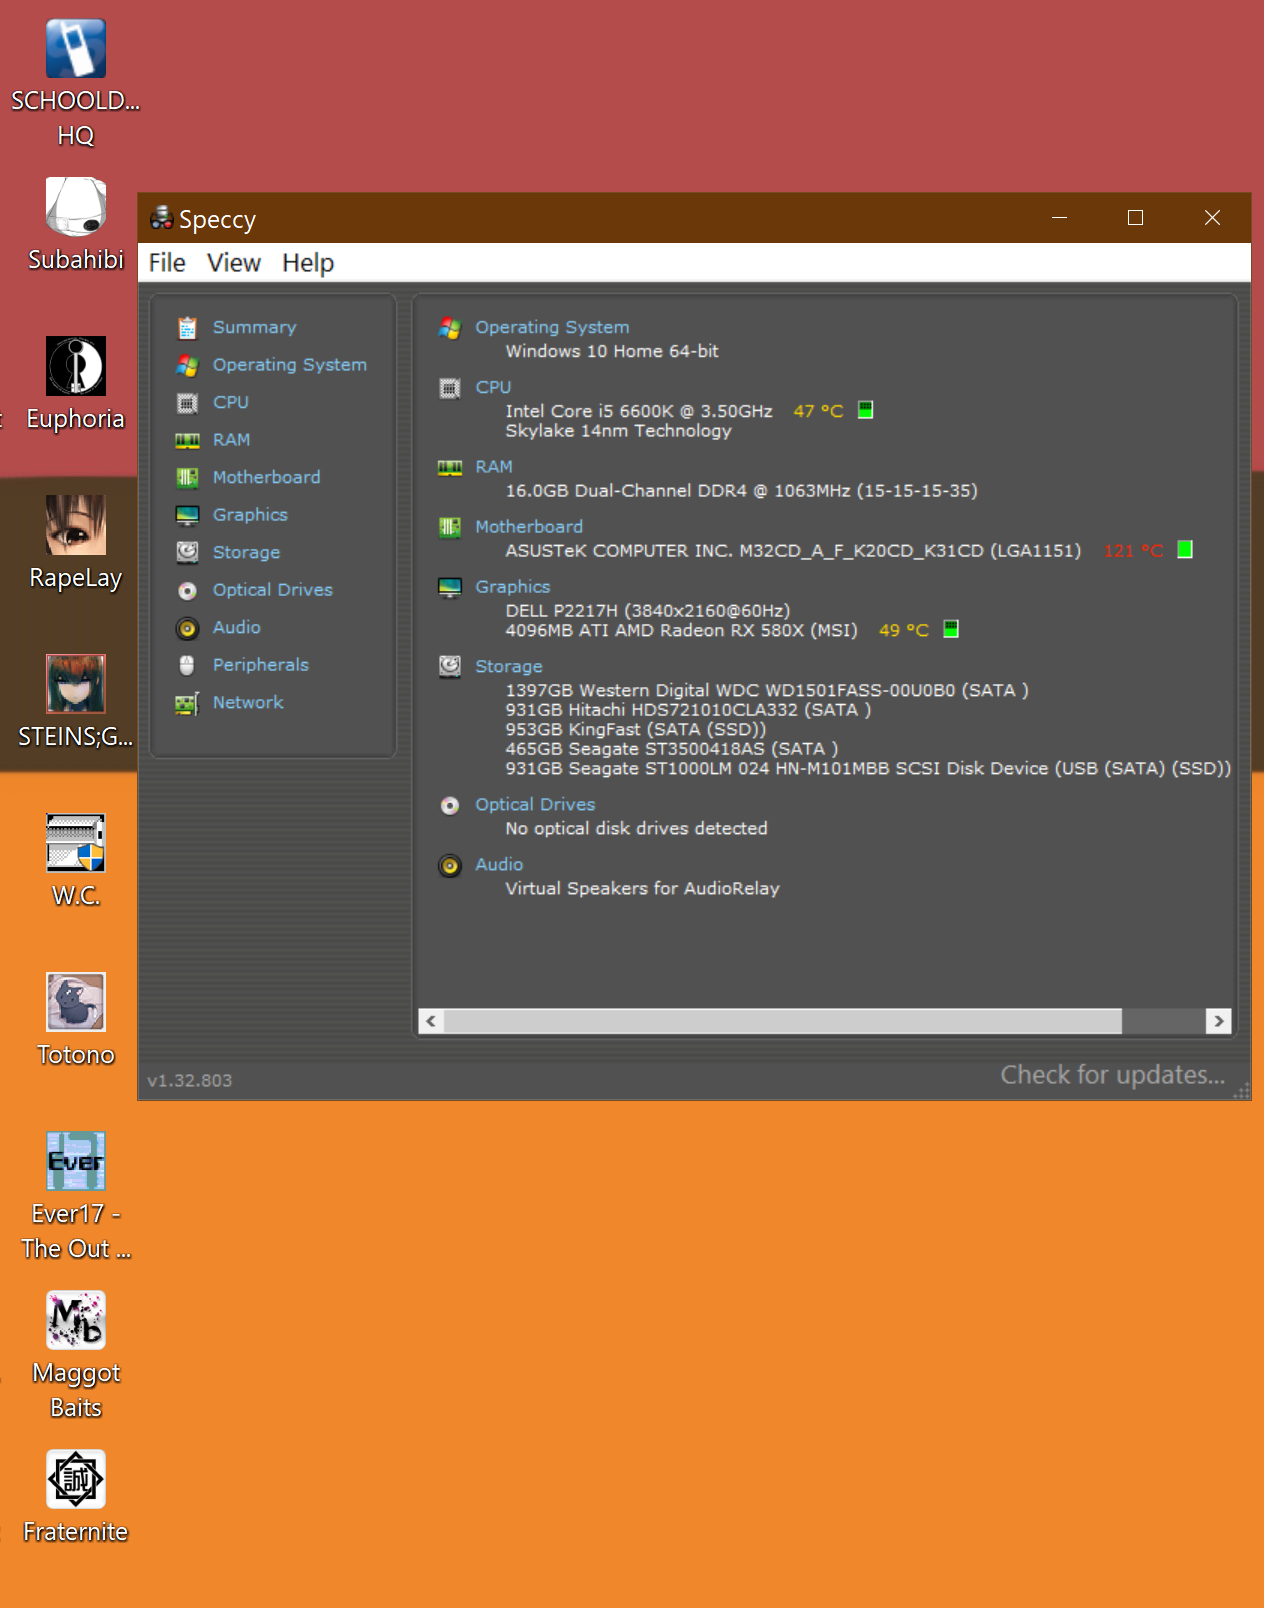Viewport: 1264px width, 1608px height.
Task: Click the graphics card temperature indicator
Action: [x=951, y=629]
